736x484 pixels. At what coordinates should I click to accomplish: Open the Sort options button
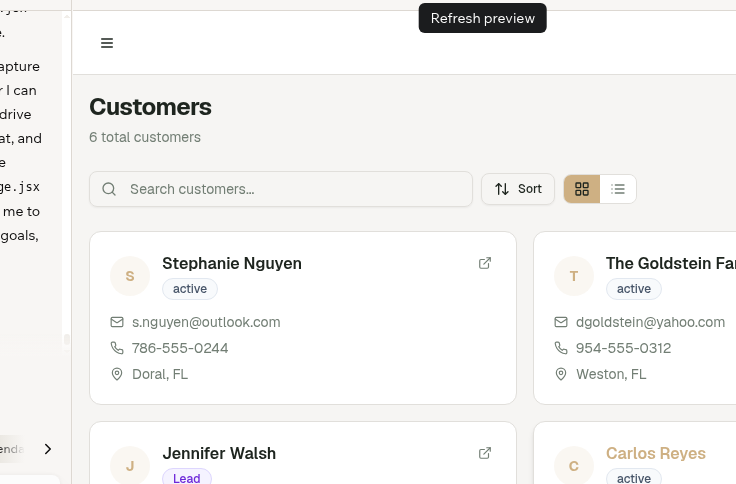coord(518,189)
